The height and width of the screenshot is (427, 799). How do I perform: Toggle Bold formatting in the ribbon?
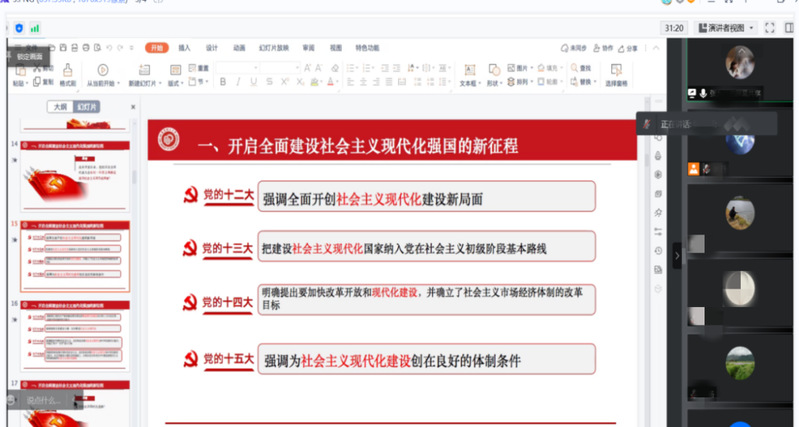click(x=221, y=83)
